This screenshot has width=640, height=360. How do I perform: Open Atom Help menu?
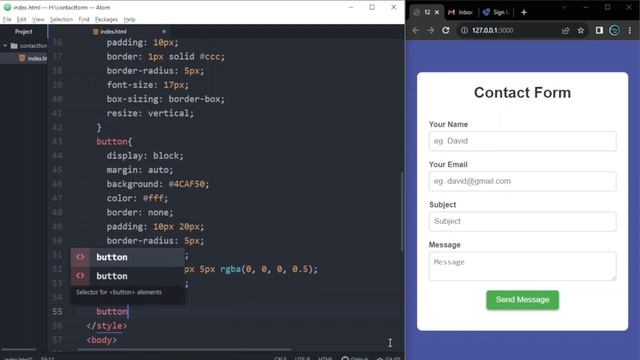129,19
